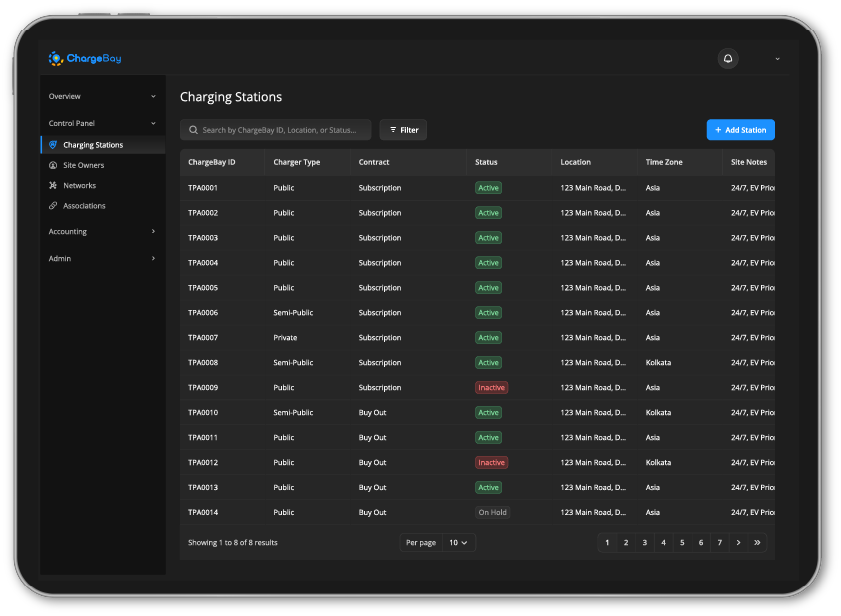The image size is (841, 616).
Task: Open Associations from the sidebar
Action: point(84,206)
